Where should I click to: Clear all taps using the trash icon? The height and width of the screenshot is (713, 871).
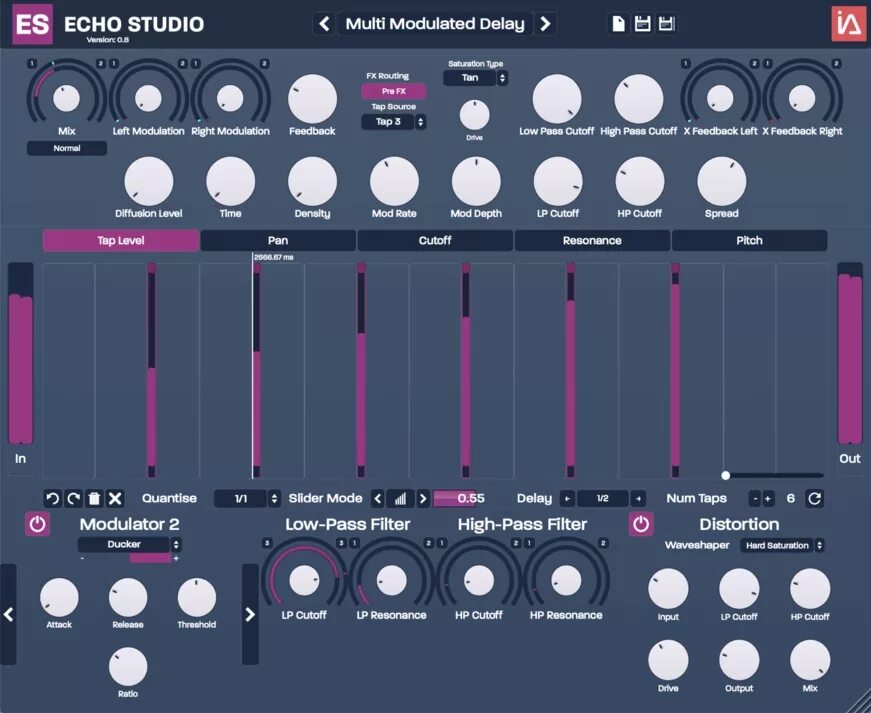tap(92, 498)
